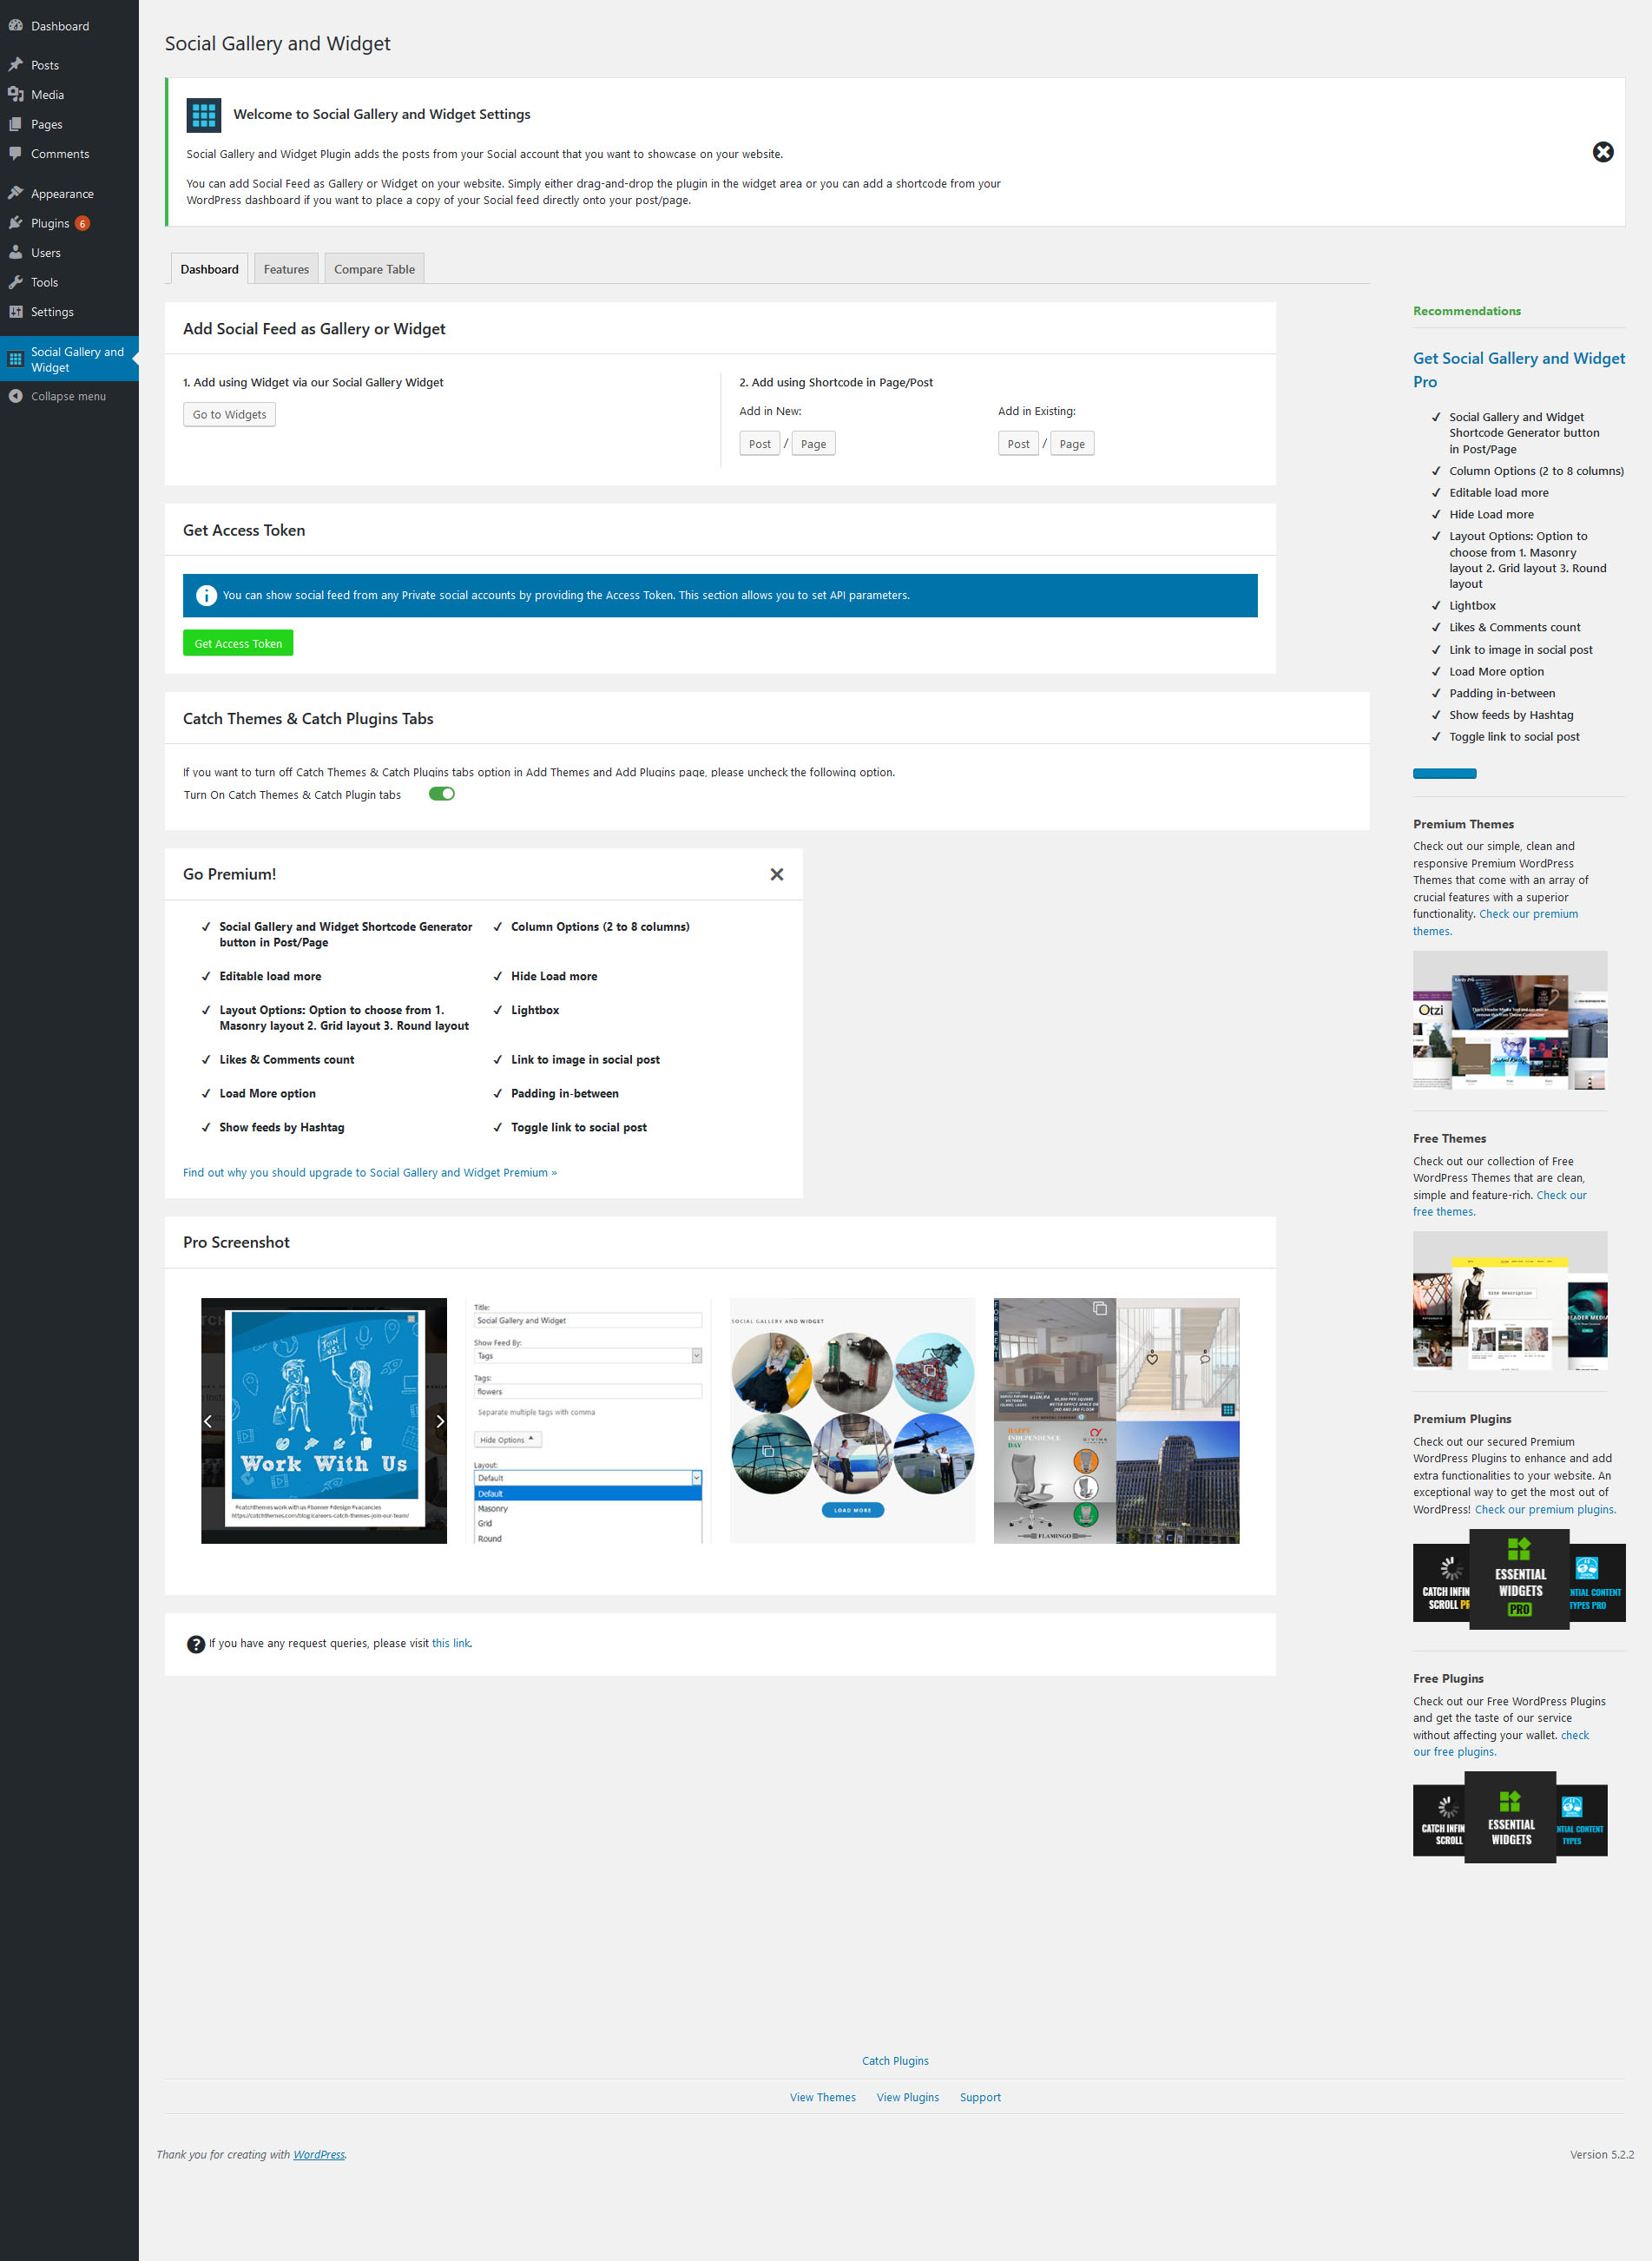Open the round layout gallery screenshot

coord(852,1421)
